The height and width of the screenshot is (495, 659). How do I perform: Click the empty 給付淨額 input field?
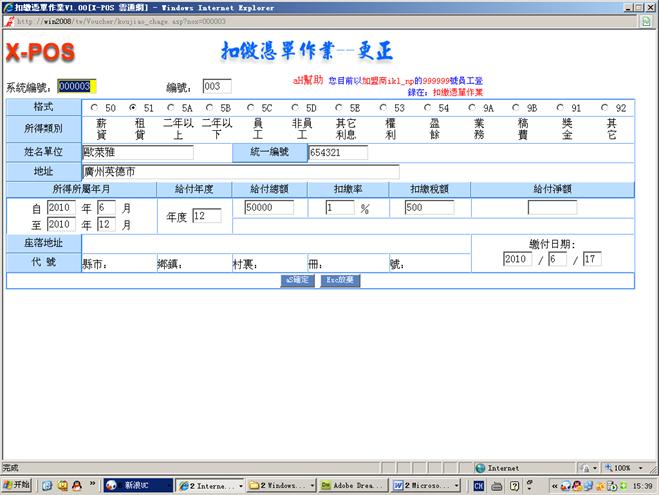pyautogui.click(x=552, y=208)
